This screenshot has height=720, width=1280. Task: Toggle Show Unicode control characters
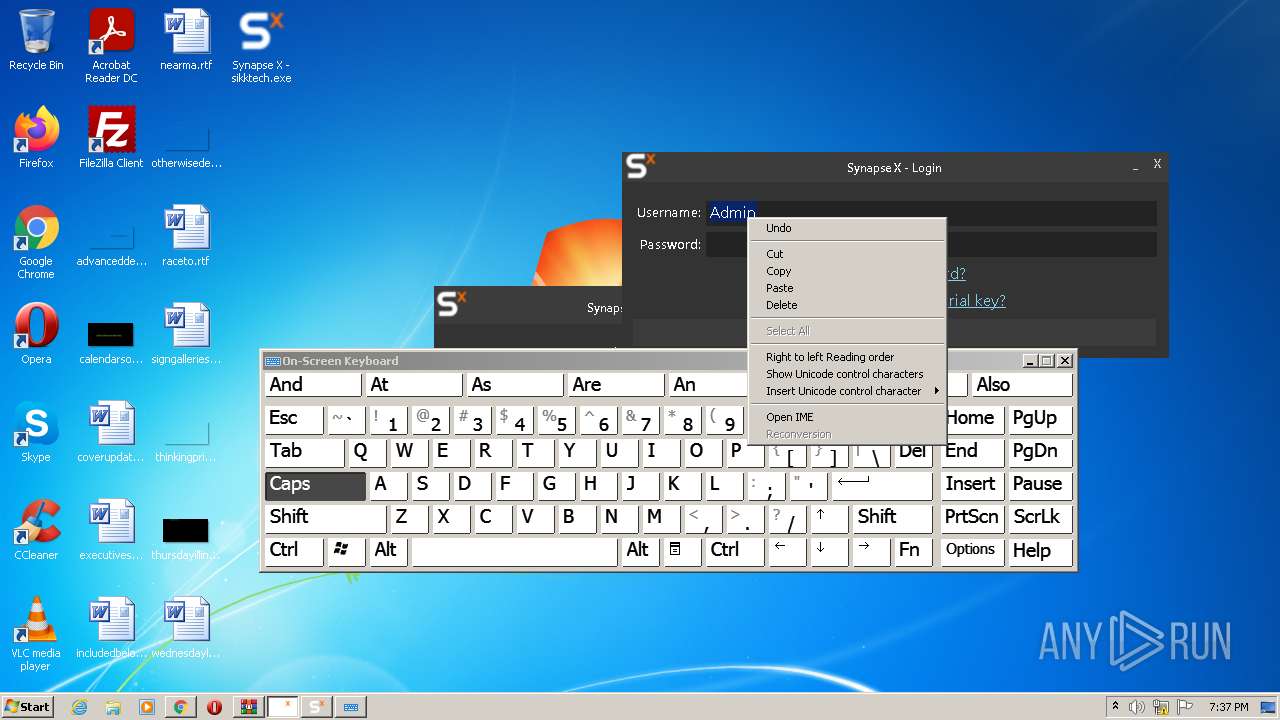tap(847, 374)
